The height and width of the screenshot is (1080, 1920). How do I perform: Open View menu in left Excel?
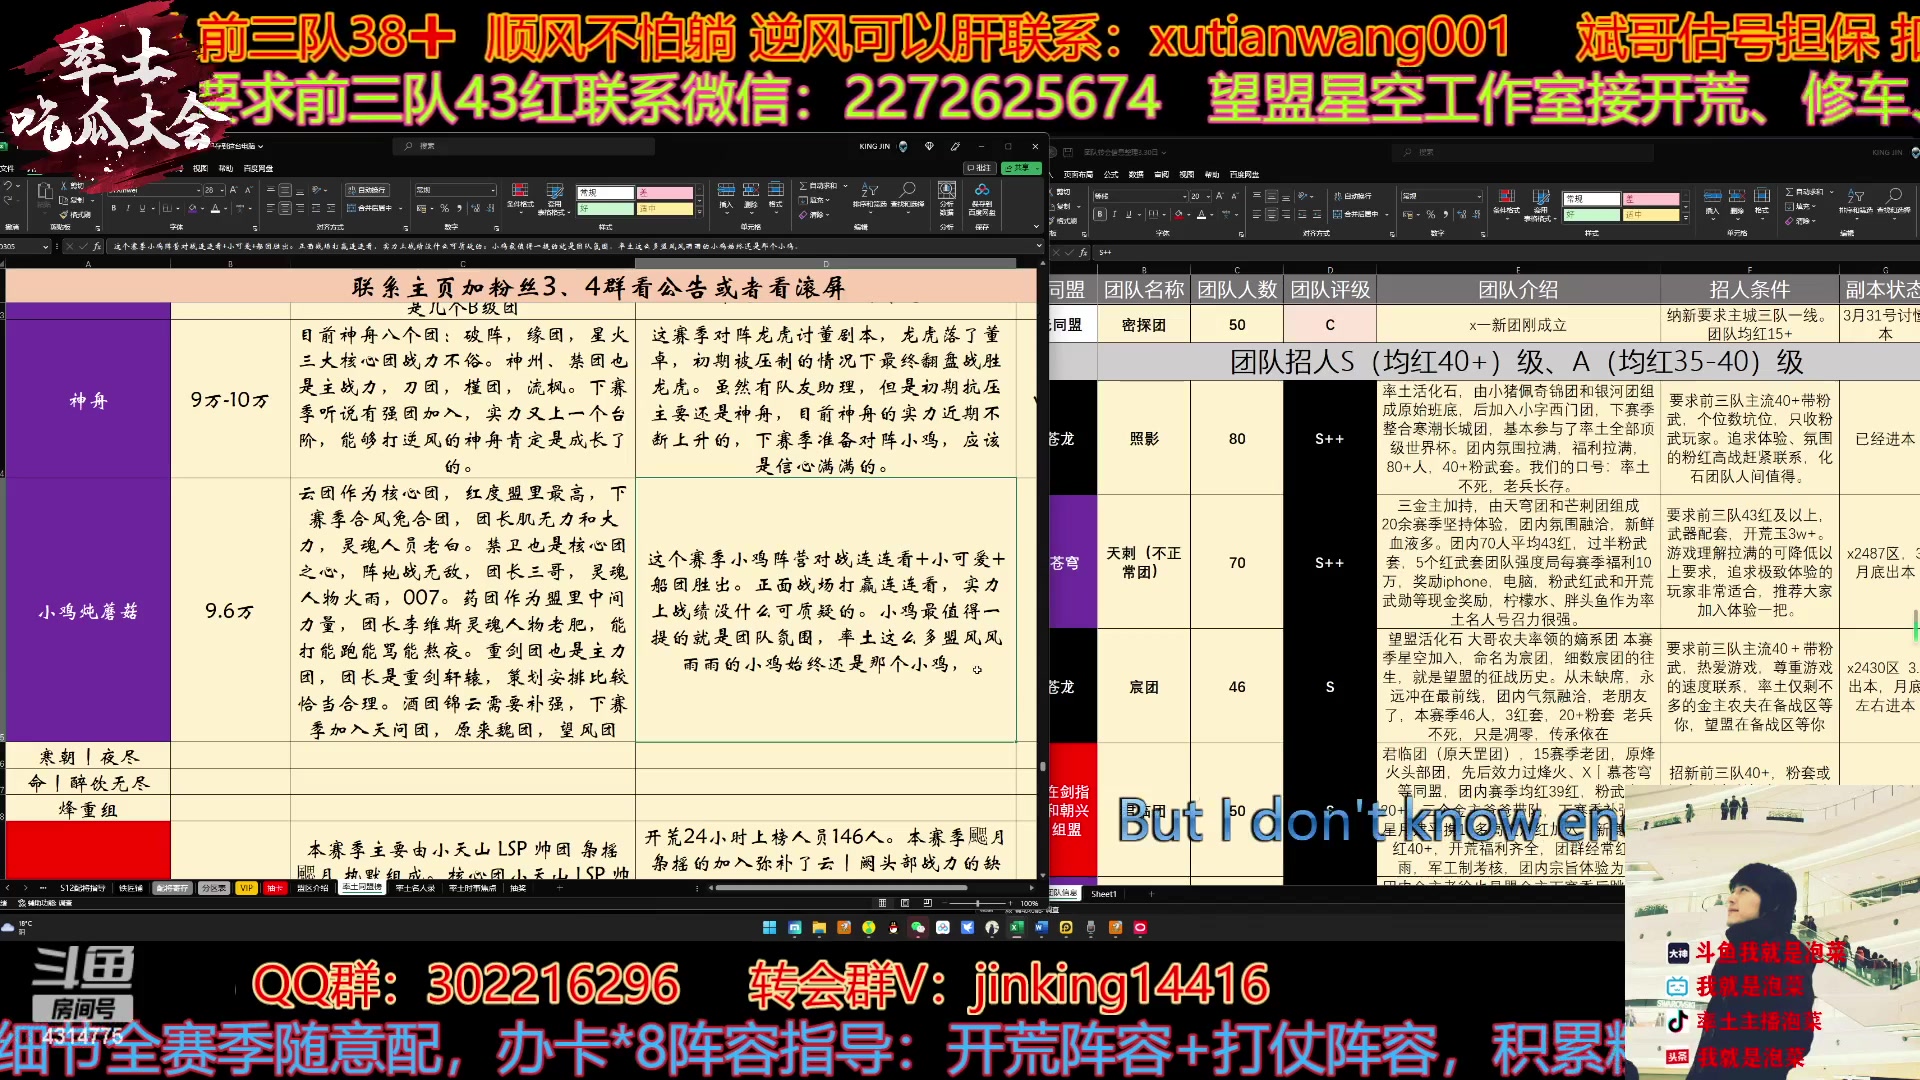200,168
